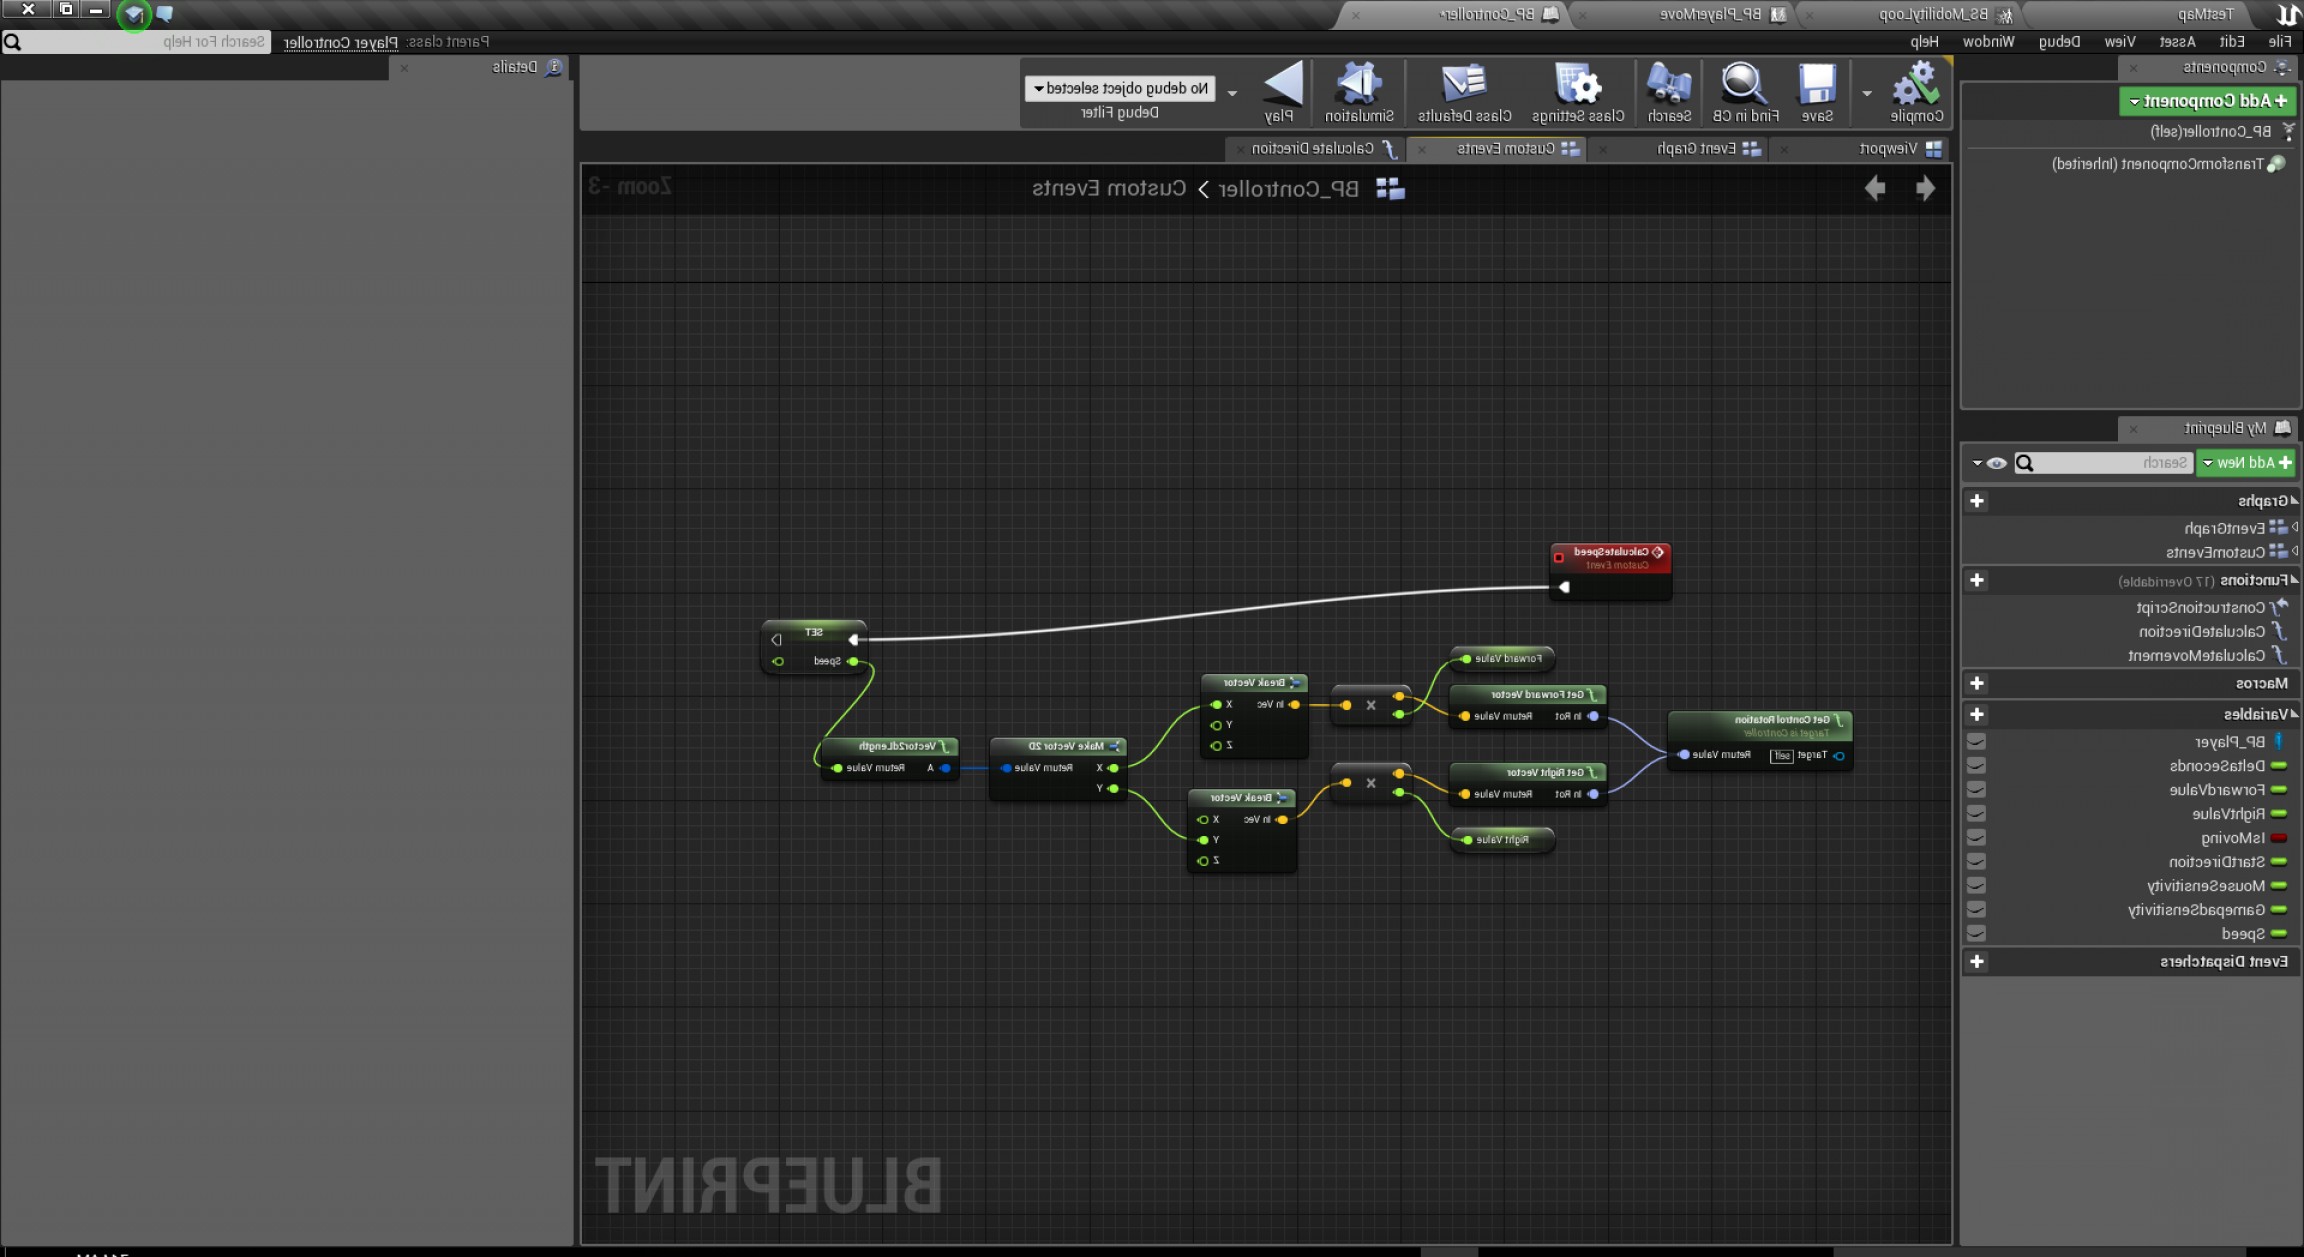Click the Add New button
Image resolution: width=2304 pixels, height=1257 pixels.
tap(2245, 463)
